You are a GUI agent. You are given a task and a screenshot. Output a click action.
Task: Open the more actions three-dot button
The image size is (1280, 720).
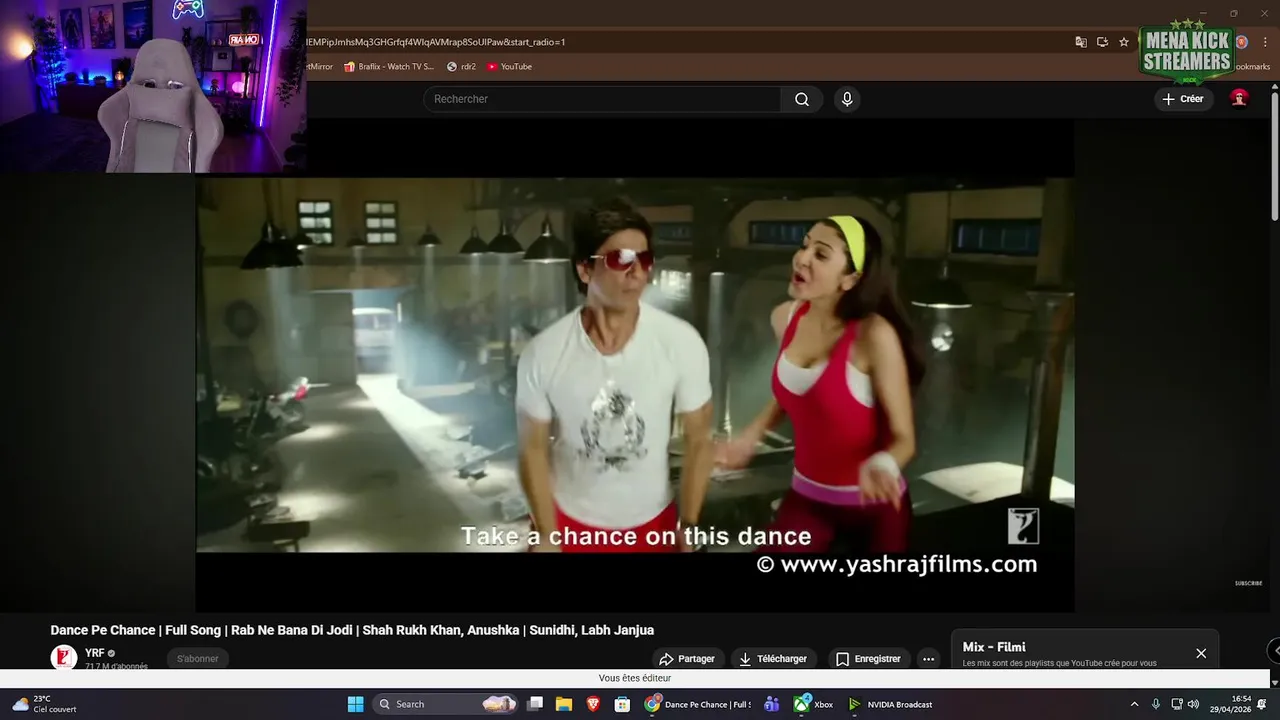(x=929, y=659)
